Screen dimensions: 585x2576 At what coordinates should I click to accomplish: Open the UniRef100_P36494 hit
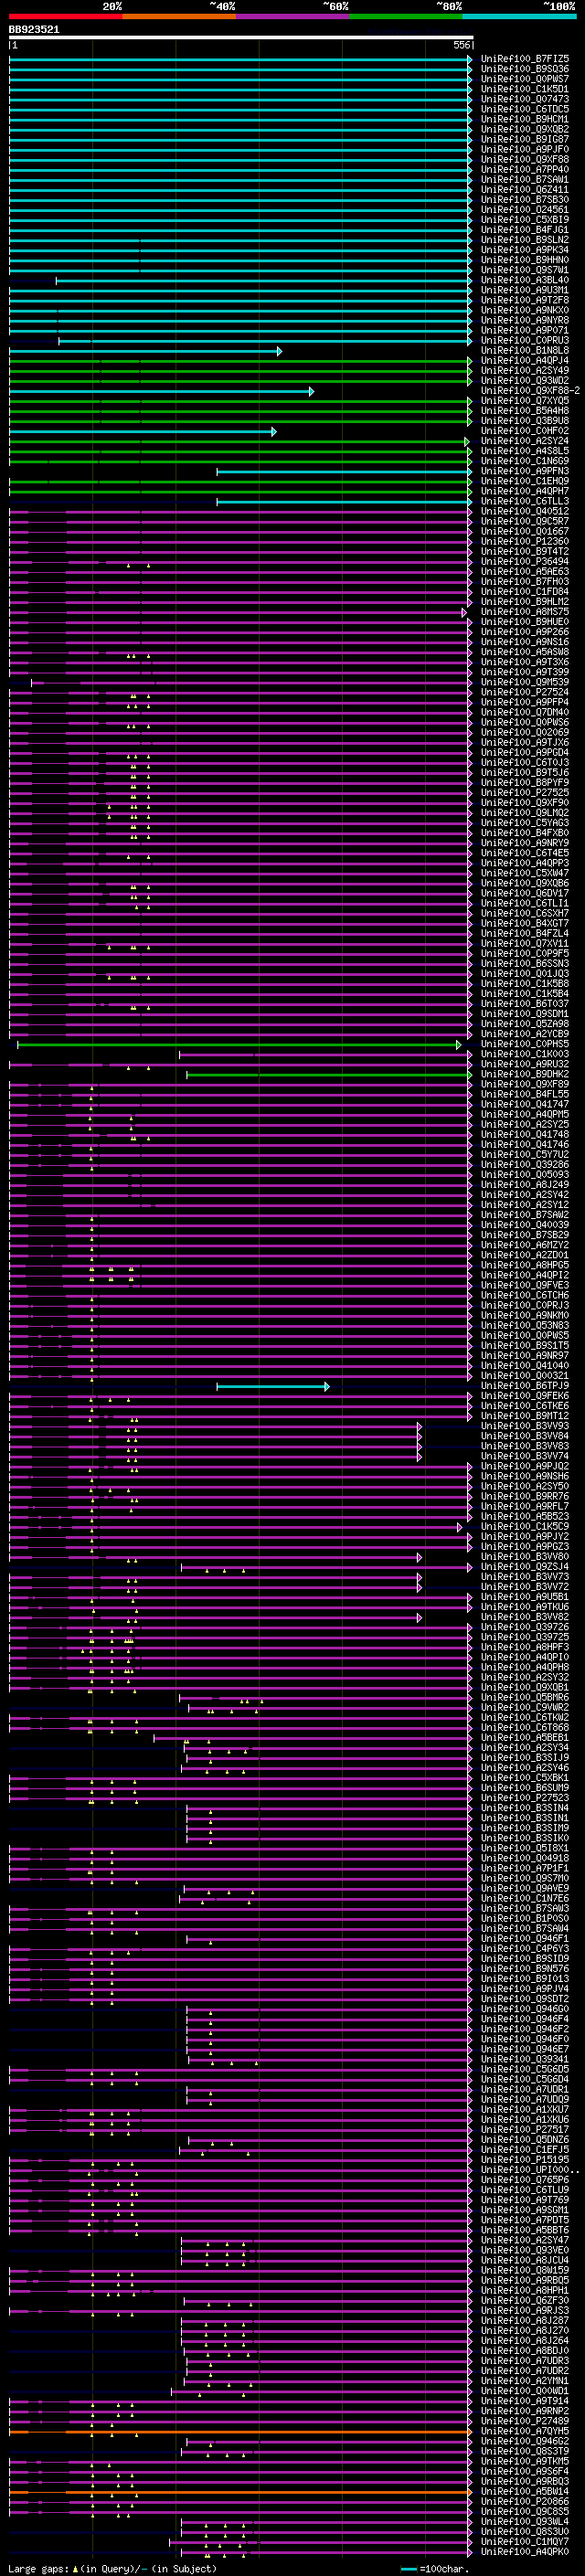coord(525,561)
